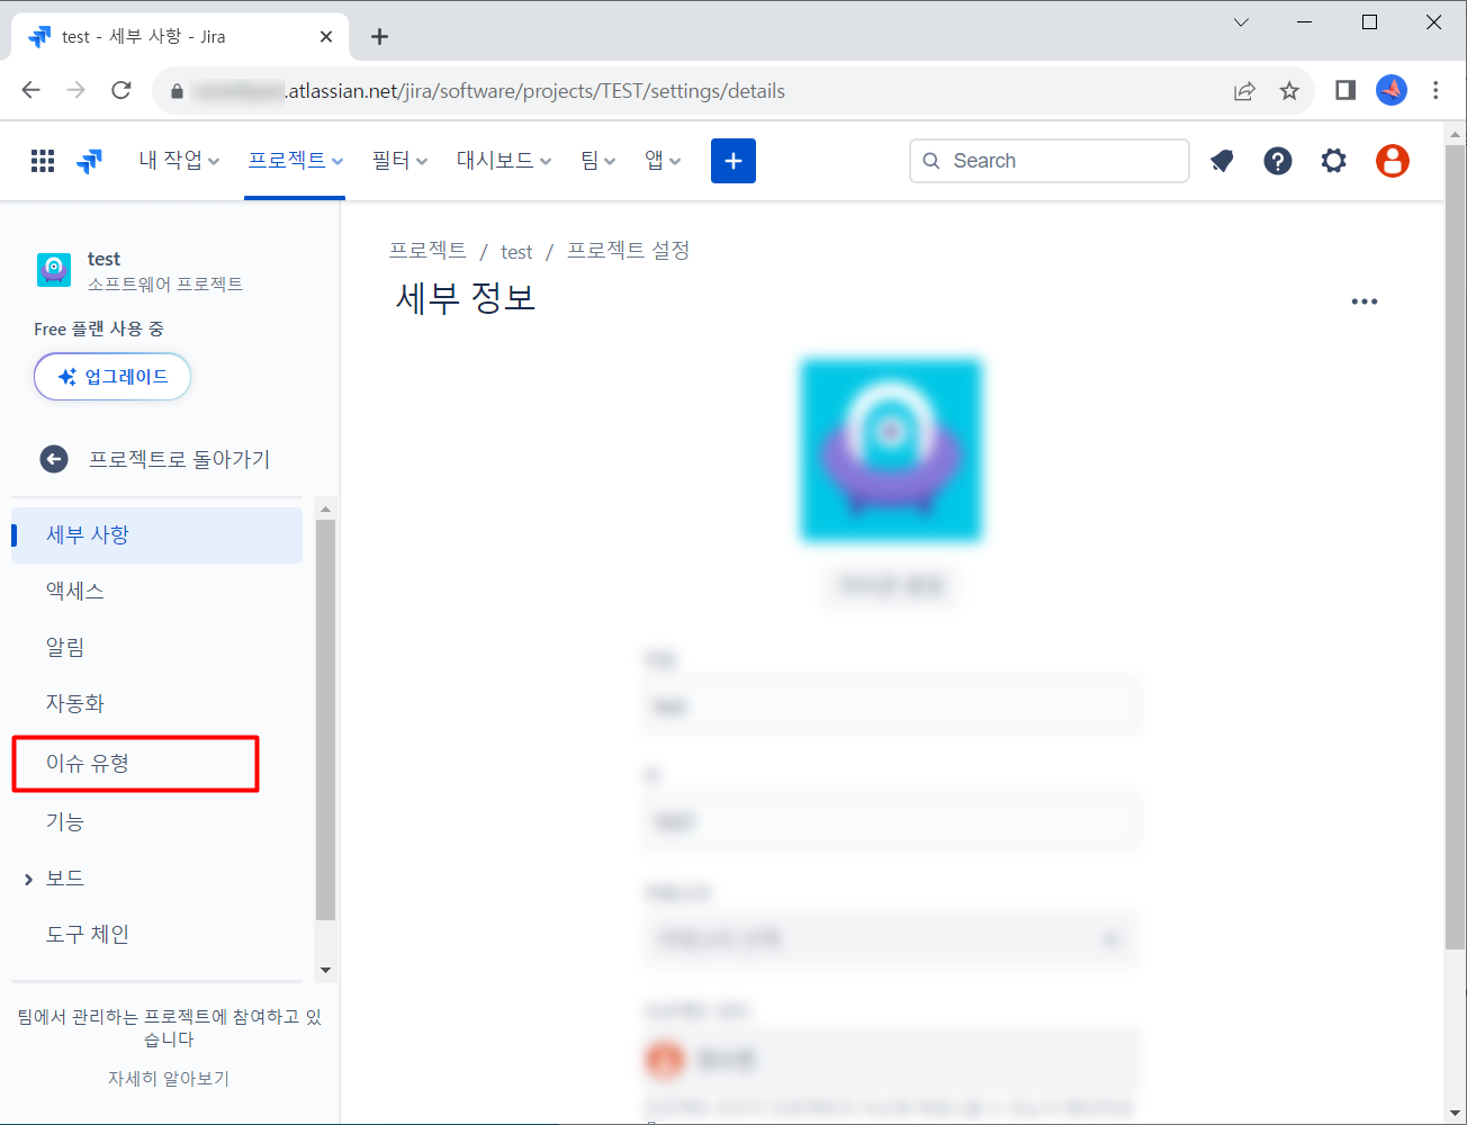Open the 대시보드 dropdown menu

click(x=503, y=161)
